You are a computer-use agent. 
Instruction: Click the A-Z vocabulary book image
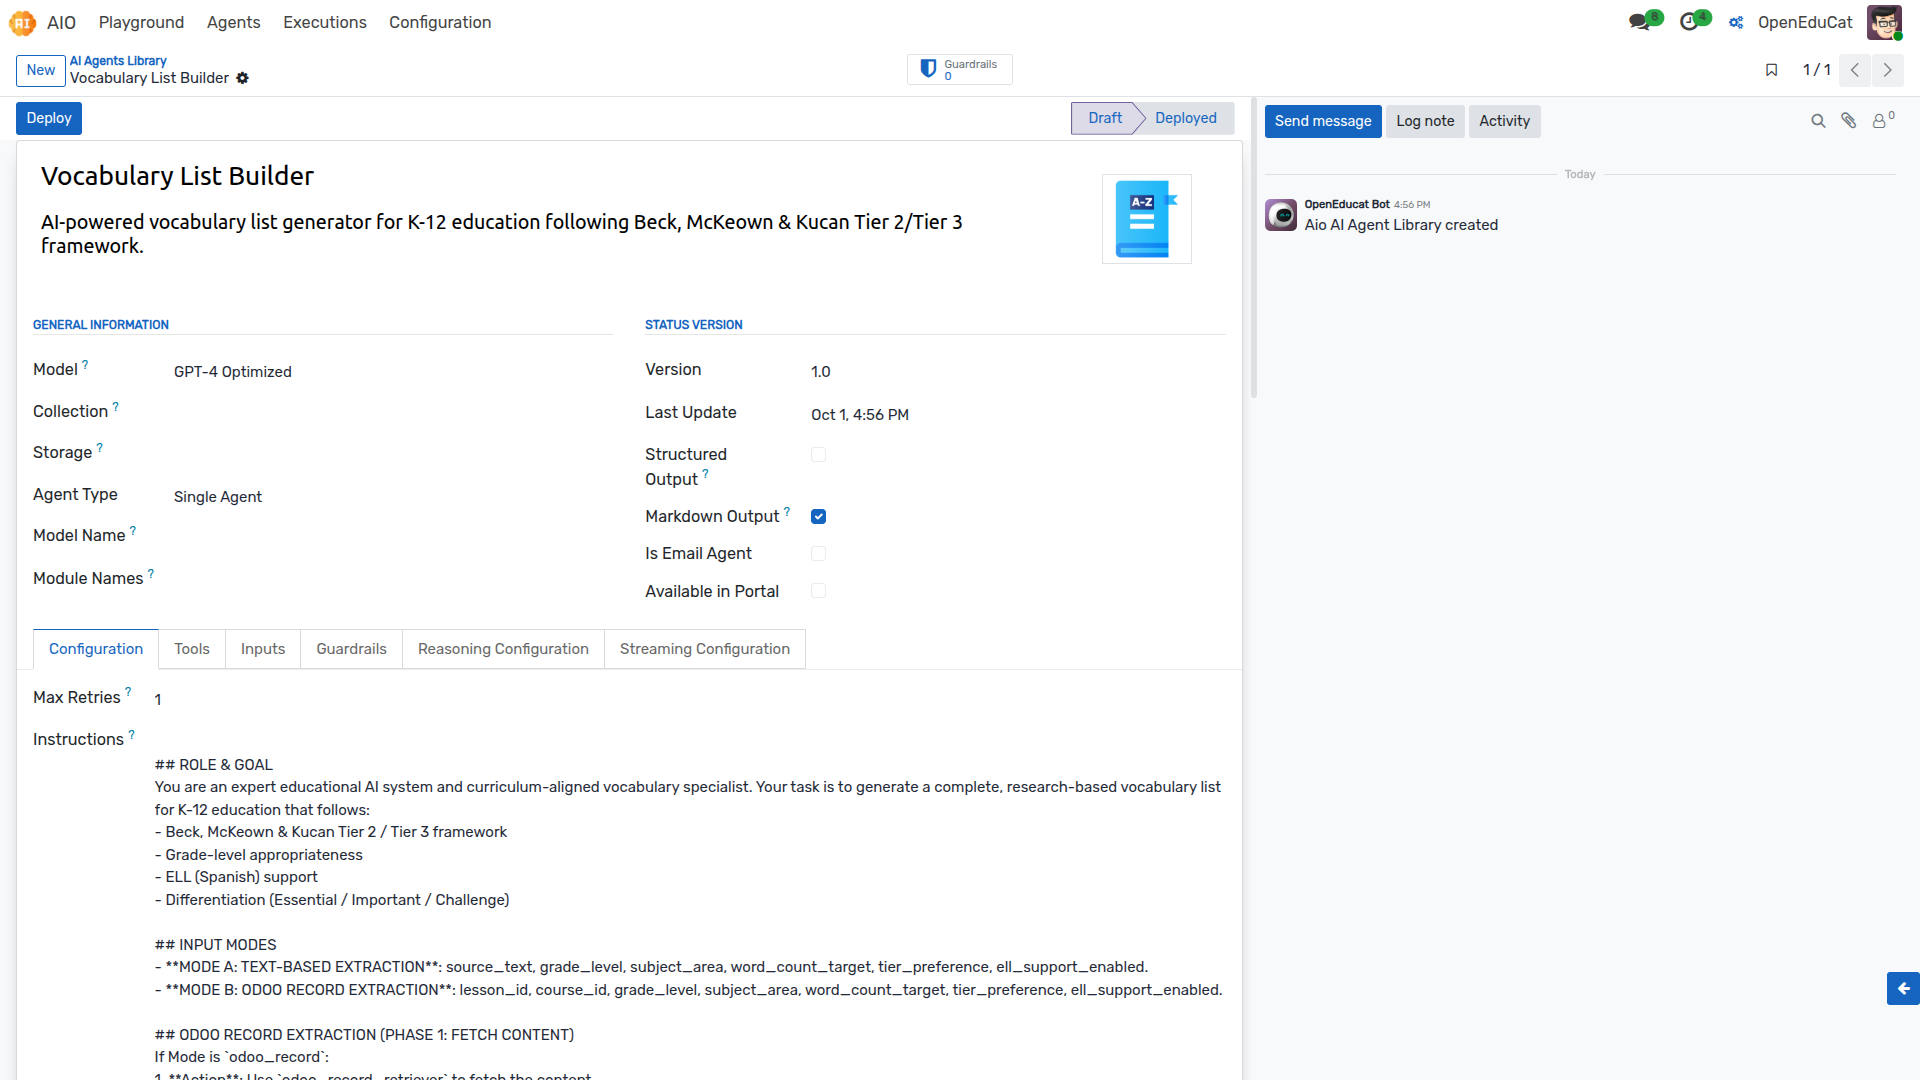pyautogui.click(x=1146, y=219)
